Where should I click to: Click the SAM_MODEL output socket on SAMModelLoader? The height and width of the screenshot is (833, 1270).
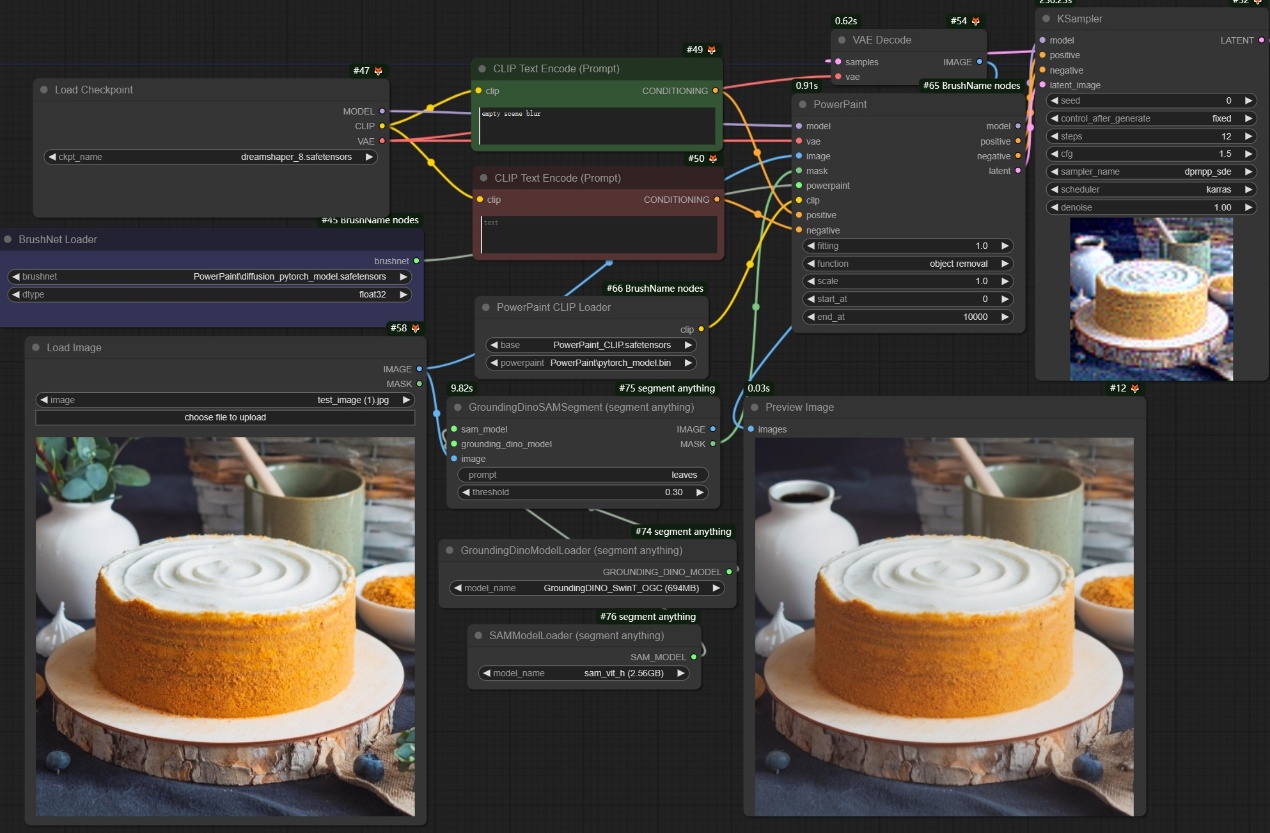694,657
